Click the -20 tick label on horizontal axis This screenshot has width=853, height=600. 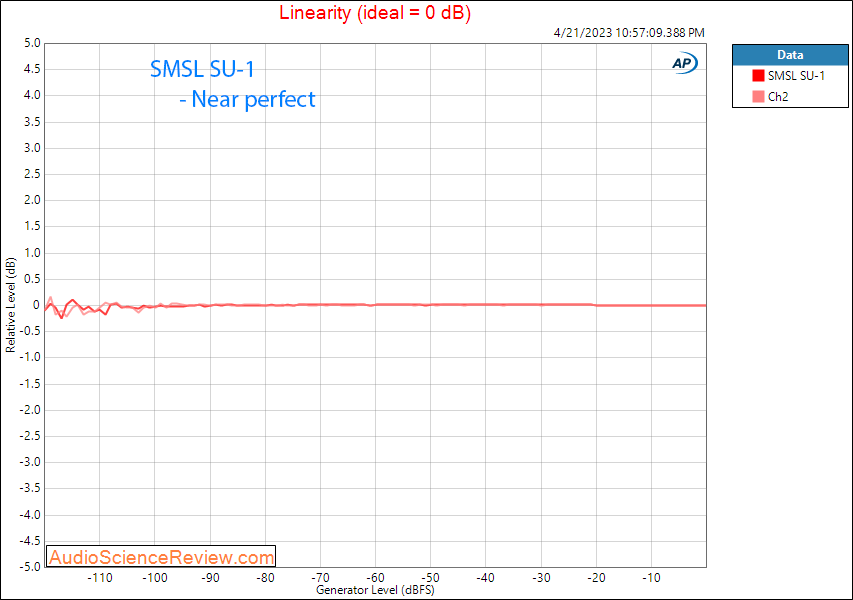click(596, 578)
